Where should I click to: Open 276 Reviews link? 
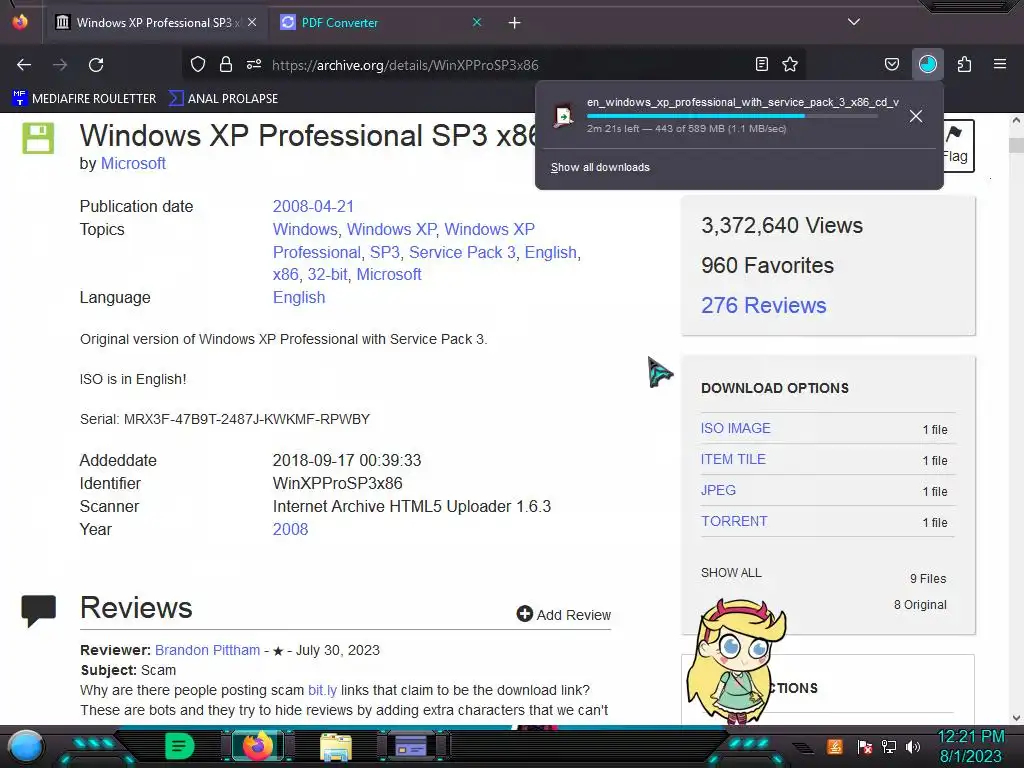(763, 305)
